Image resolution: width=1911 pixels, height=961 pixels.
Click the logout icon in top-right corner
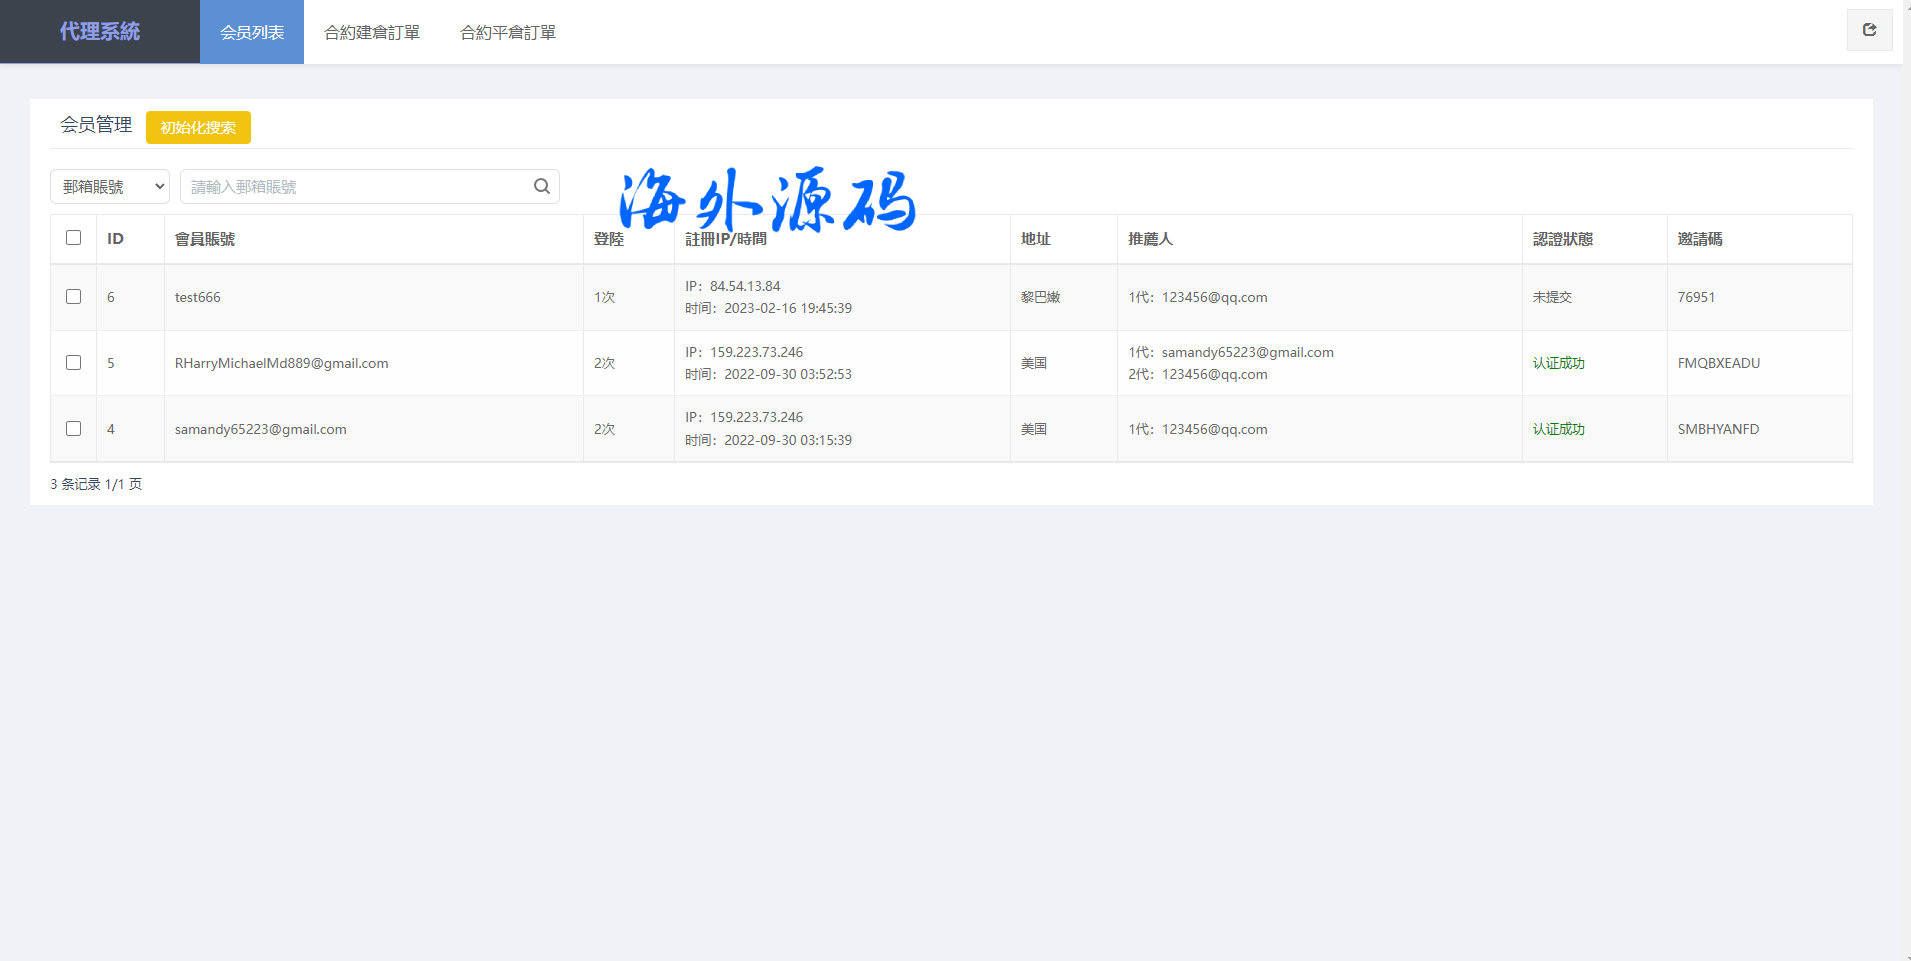1869,30
